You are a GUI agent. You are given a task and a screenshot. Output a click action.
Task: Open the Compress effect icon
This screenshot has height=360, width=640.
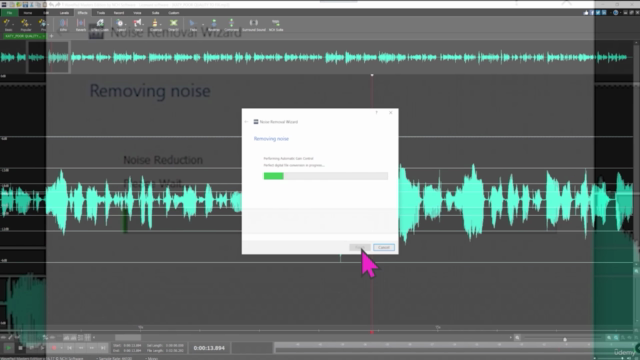(231, 24)
